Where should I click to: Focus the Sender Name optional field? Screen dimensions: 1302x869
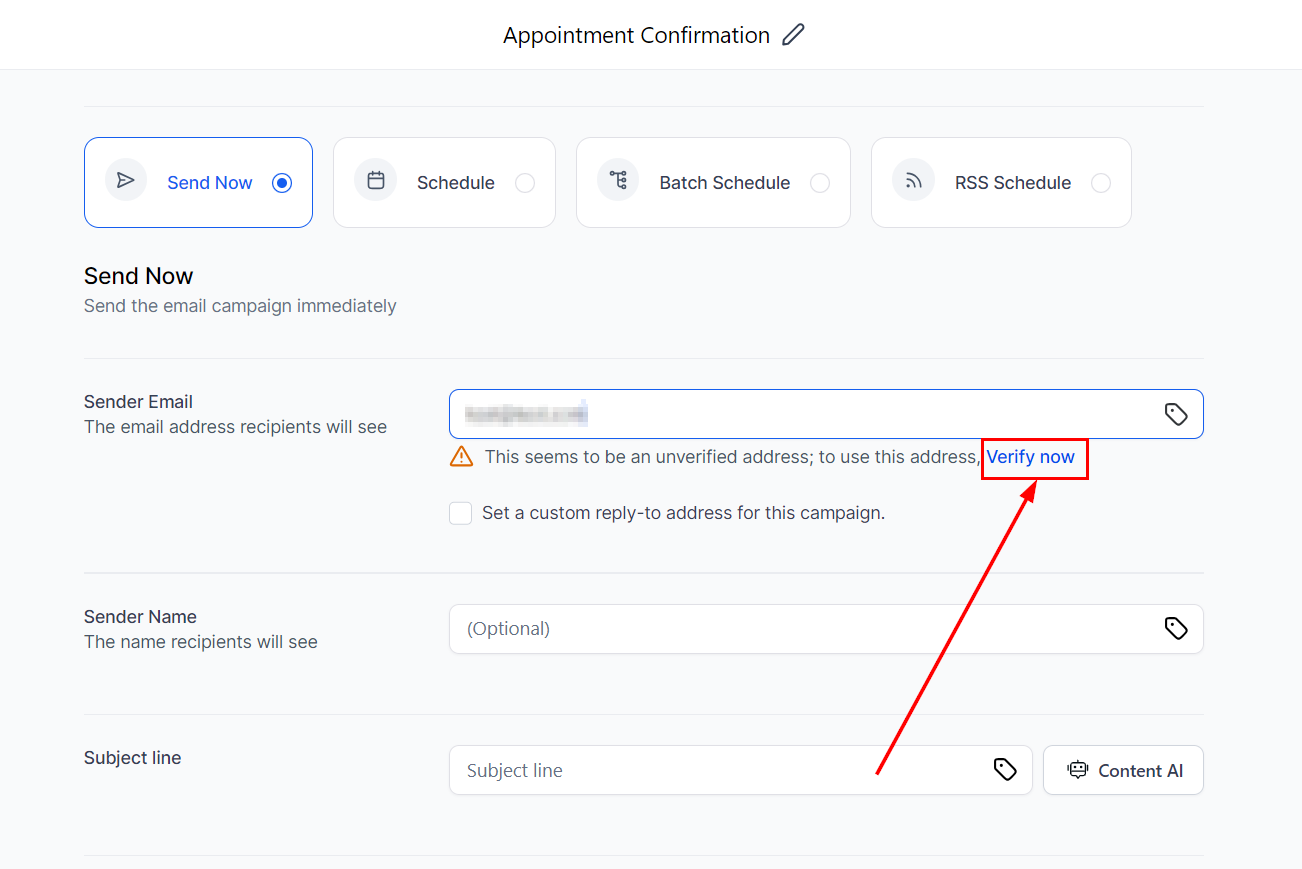pyautogui.click(x=800, y=629)
